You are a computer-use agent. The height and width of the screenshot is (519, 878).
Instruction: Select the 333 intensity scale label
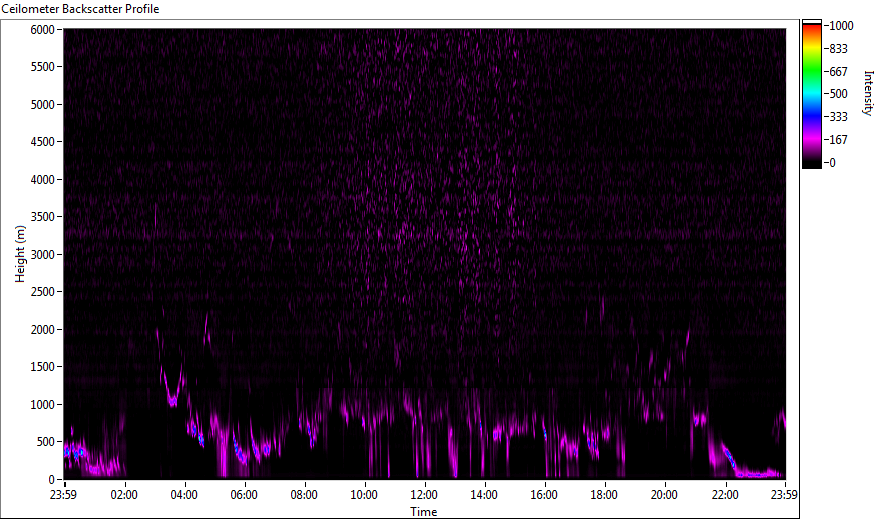(838, 117)
